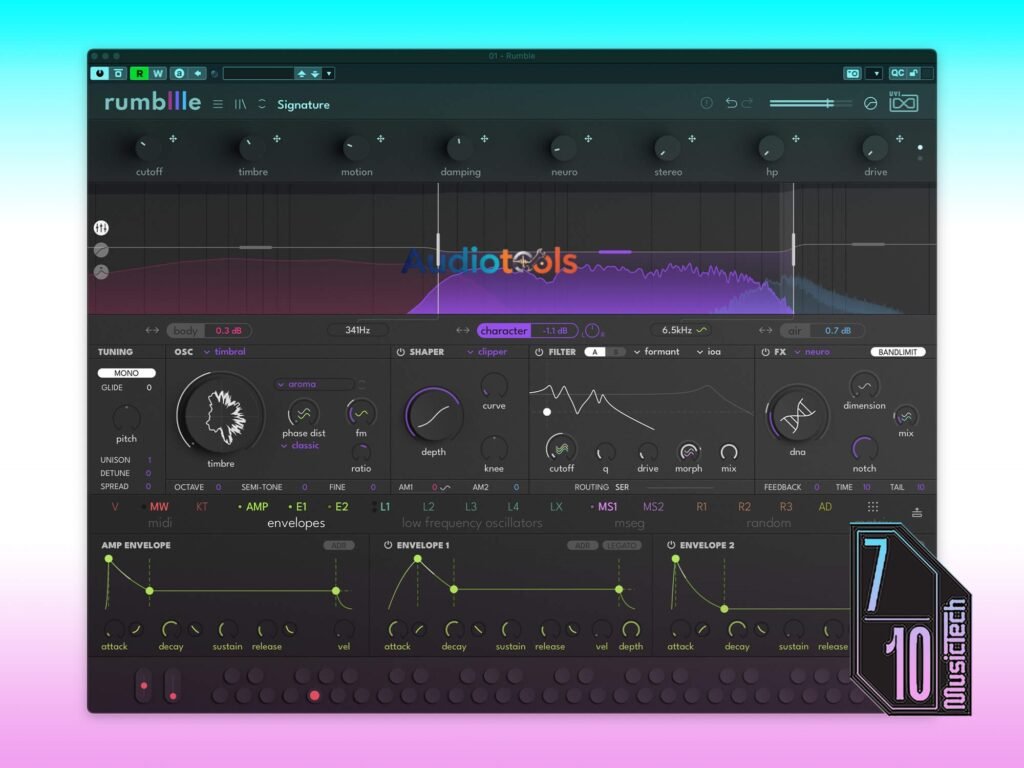Click the modulation assign cross next to stereo

(692, 138)
